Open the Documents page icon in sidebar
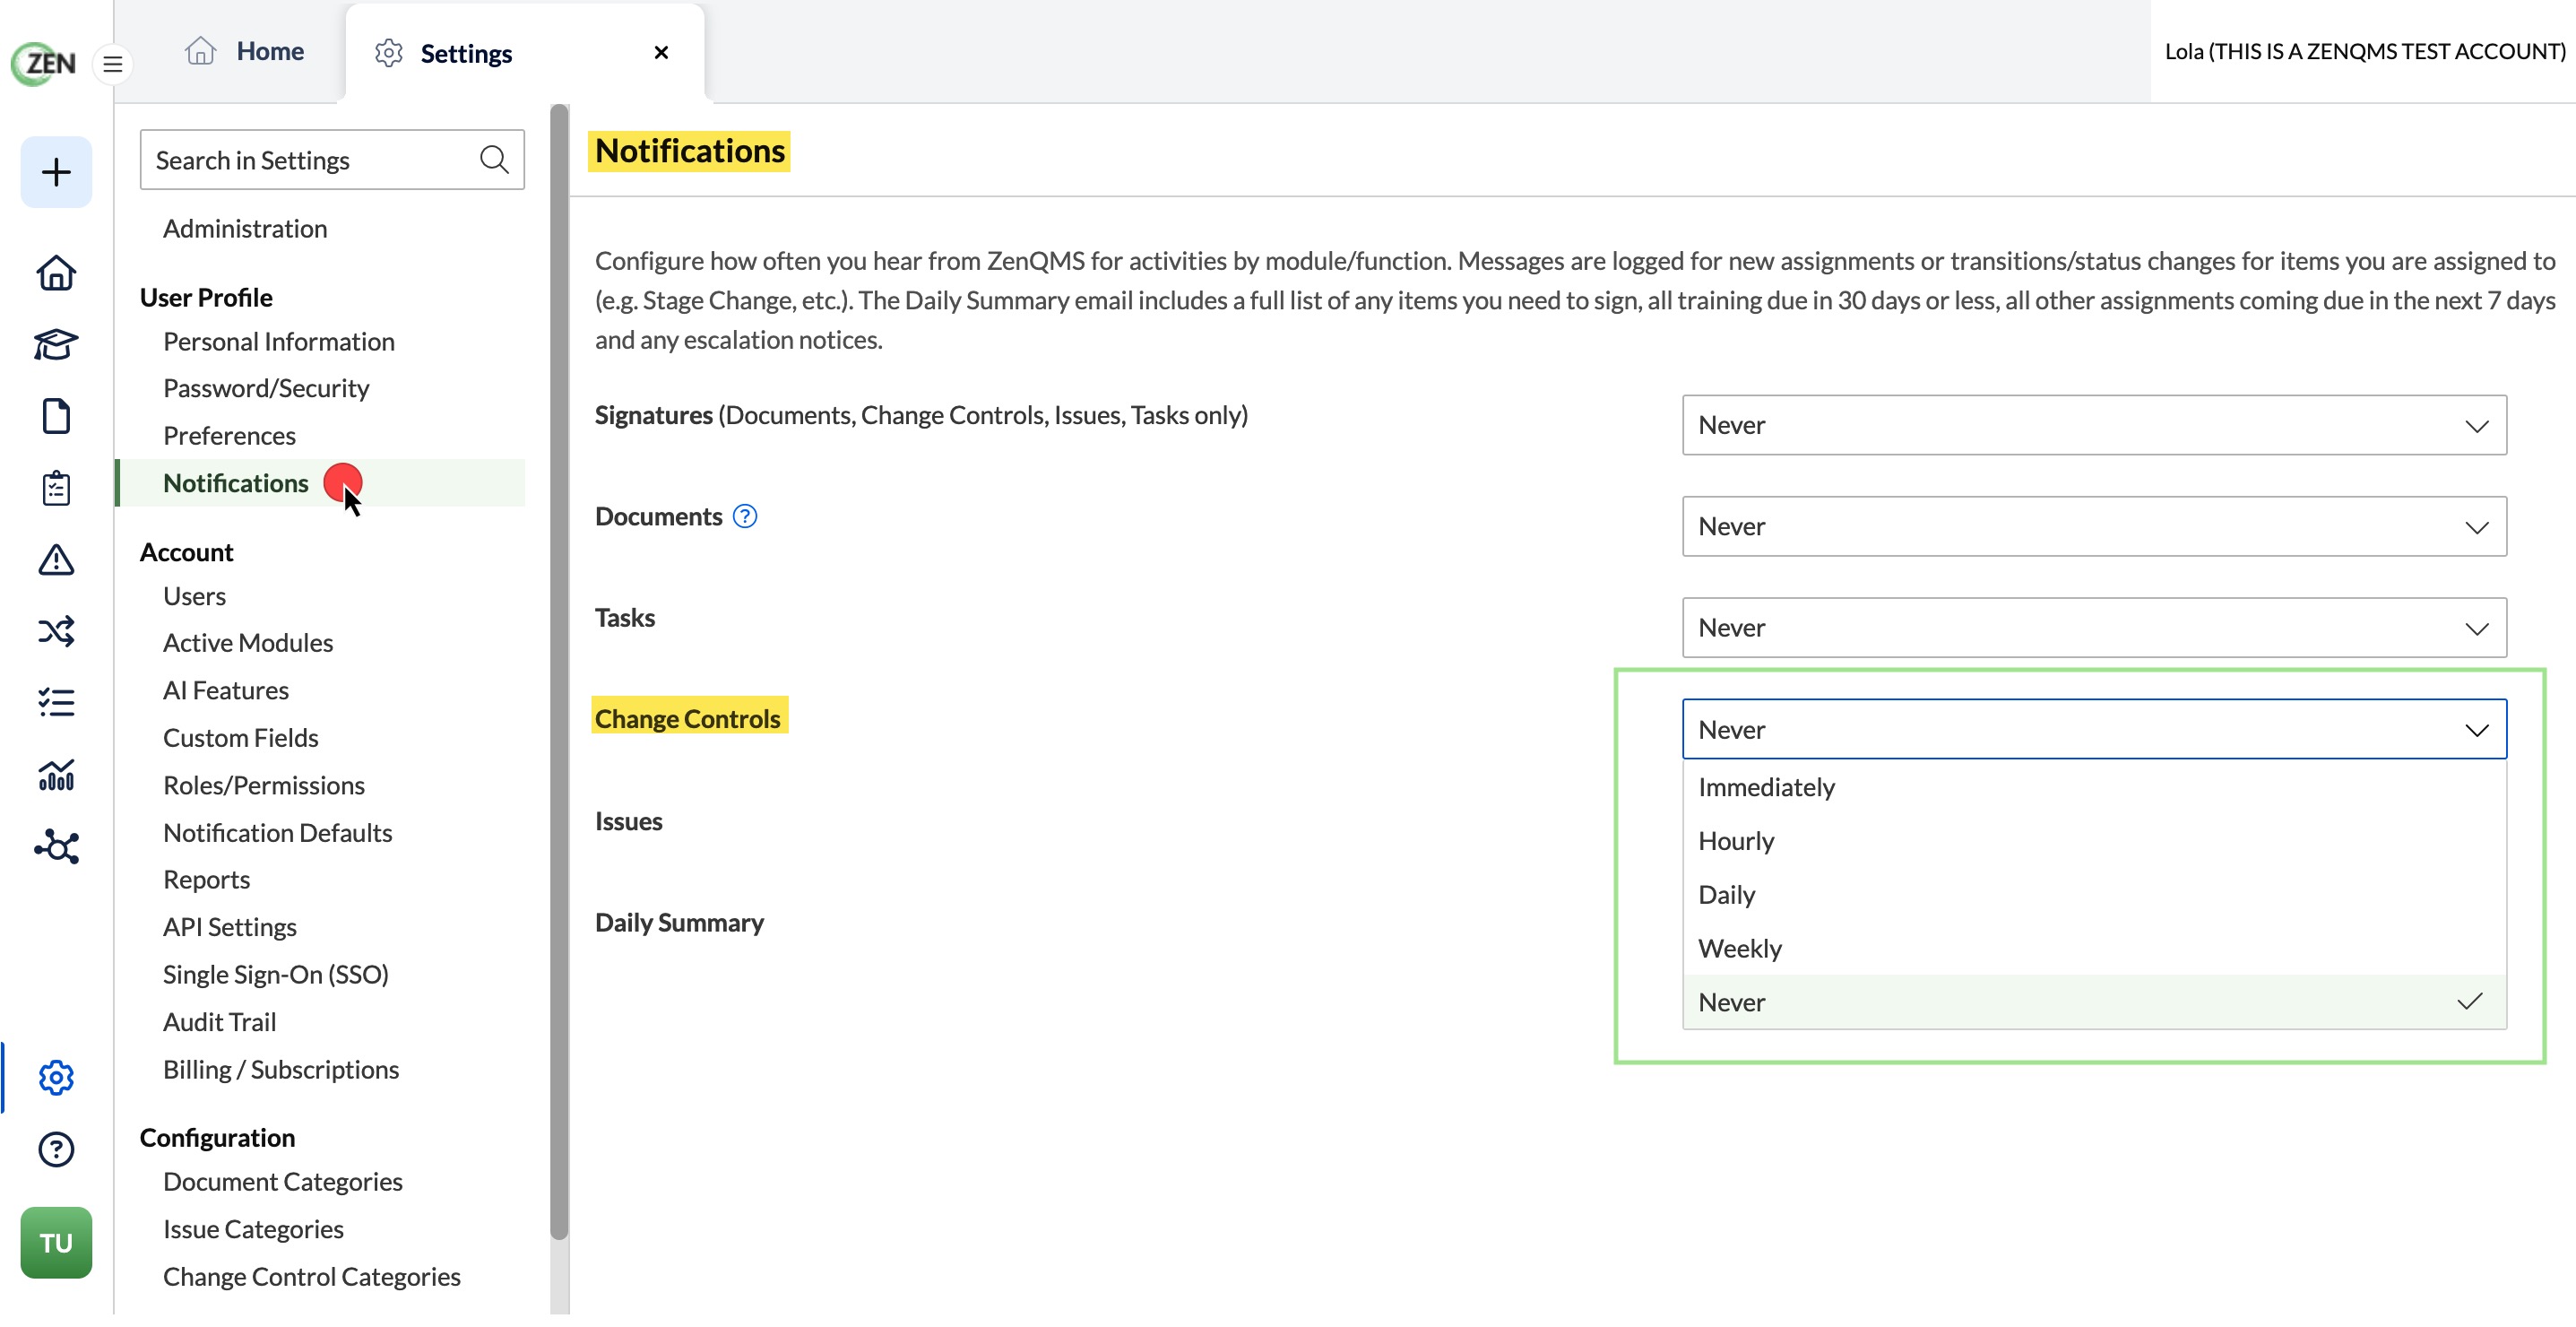 [x=56, y=416]
